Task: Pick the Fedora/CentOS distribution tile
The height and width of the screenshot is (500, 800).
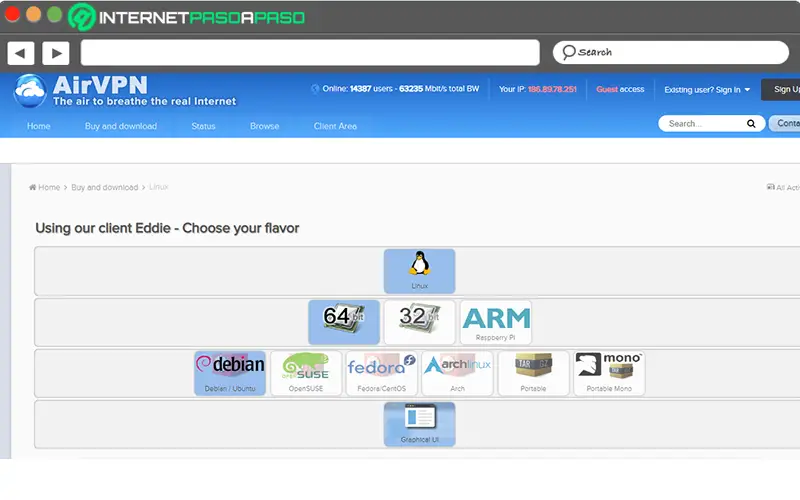Action: point(382,373)
